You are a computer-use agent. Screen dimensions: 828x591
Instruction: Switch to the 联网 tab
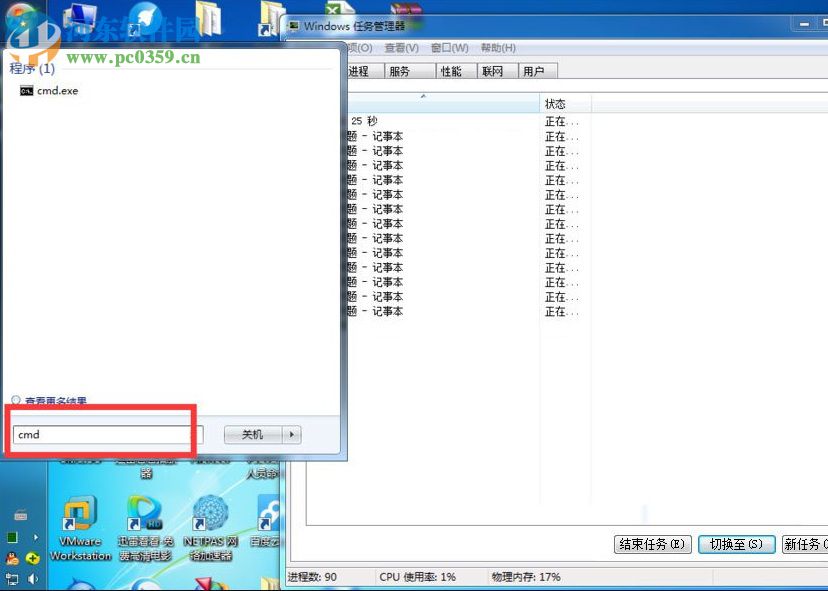point(491,70)
